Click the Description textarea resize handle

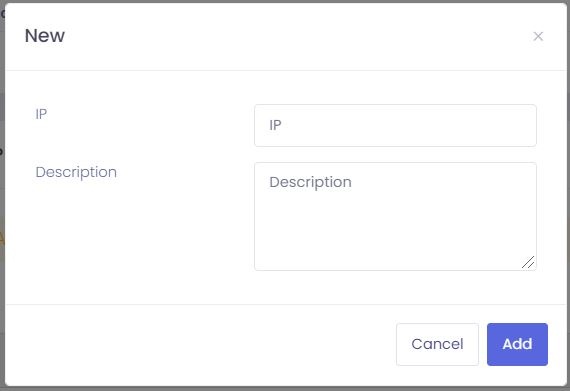pos(528,262)
